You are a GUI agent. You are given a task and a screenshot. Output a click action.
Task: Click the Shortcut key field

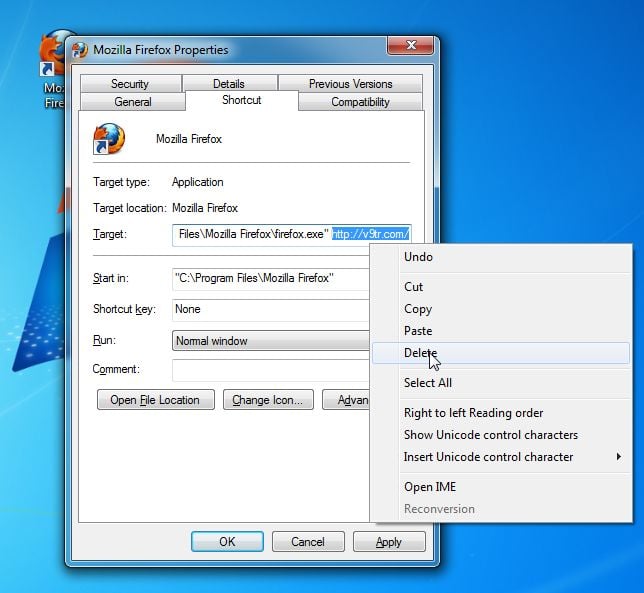pyautogui.click(x=271, y=310)
